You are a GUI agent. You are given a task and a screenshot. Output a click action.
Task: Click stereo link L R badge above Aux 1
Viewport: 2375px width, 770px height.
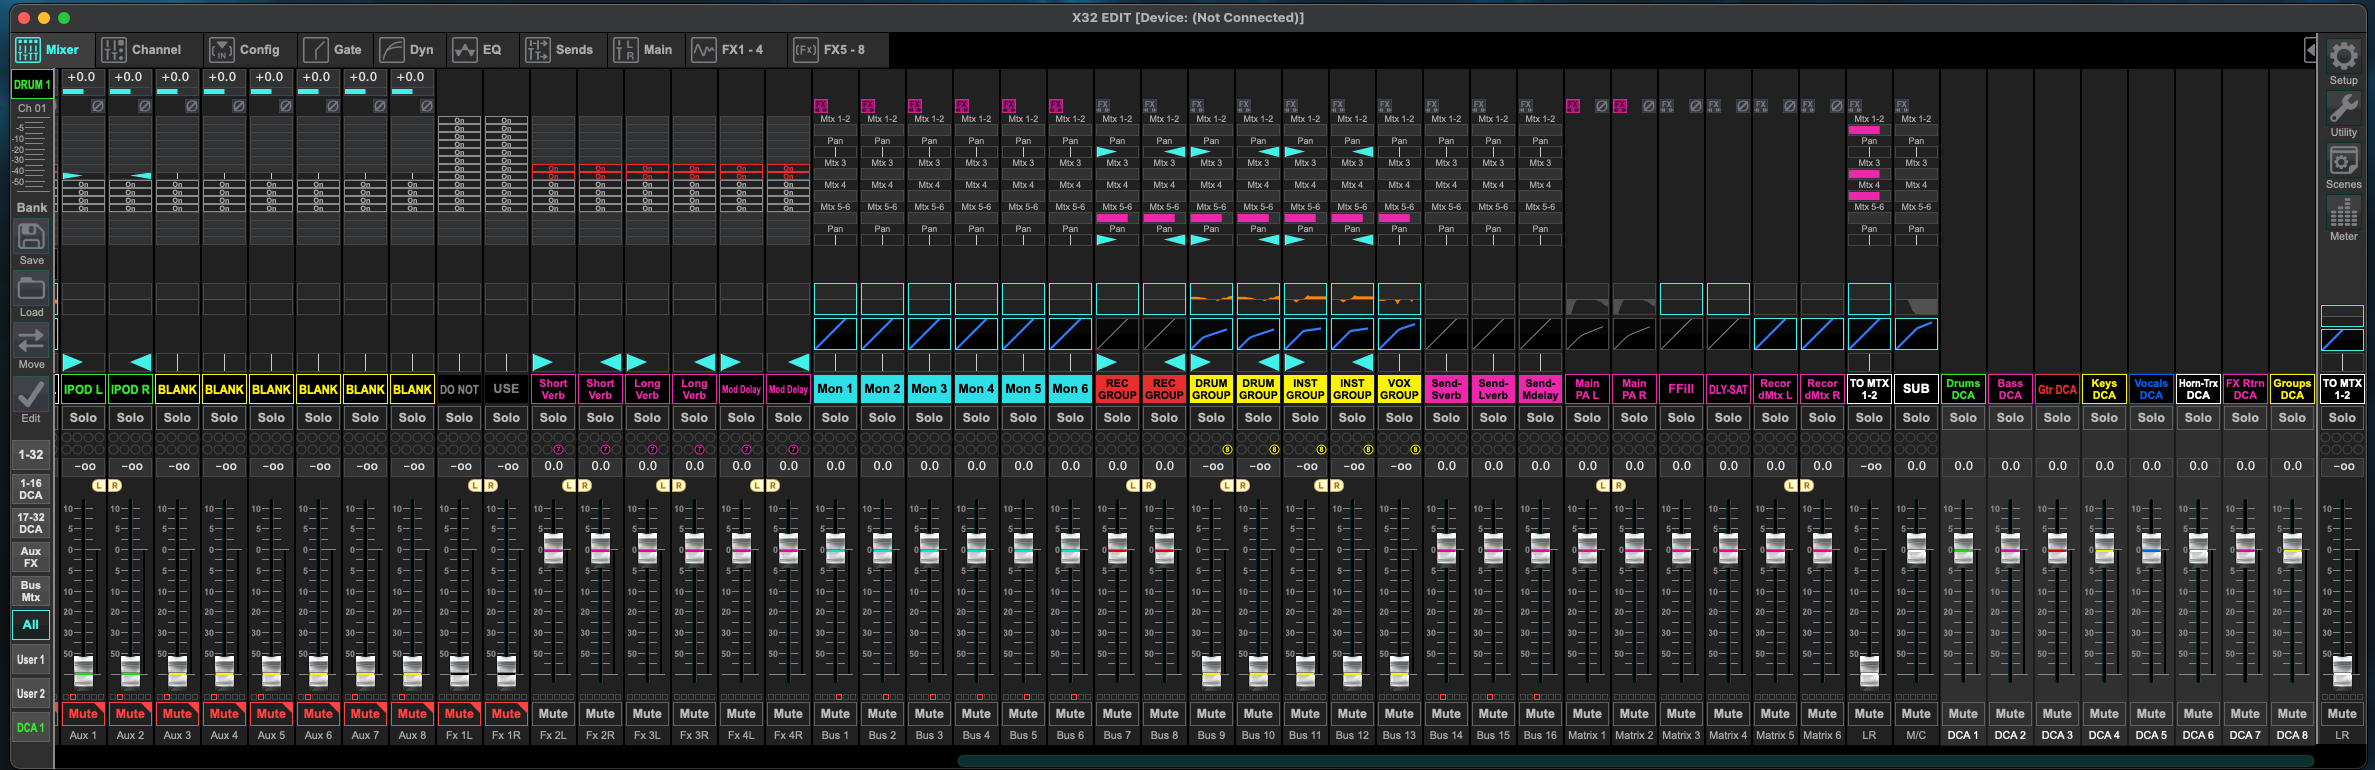coord(106,485)
